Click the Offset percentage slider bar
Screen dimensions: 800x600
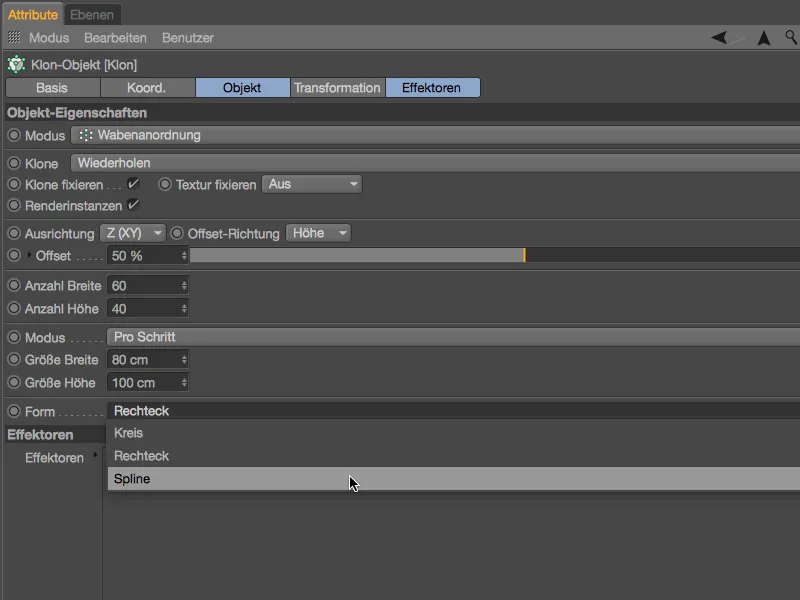495,255
